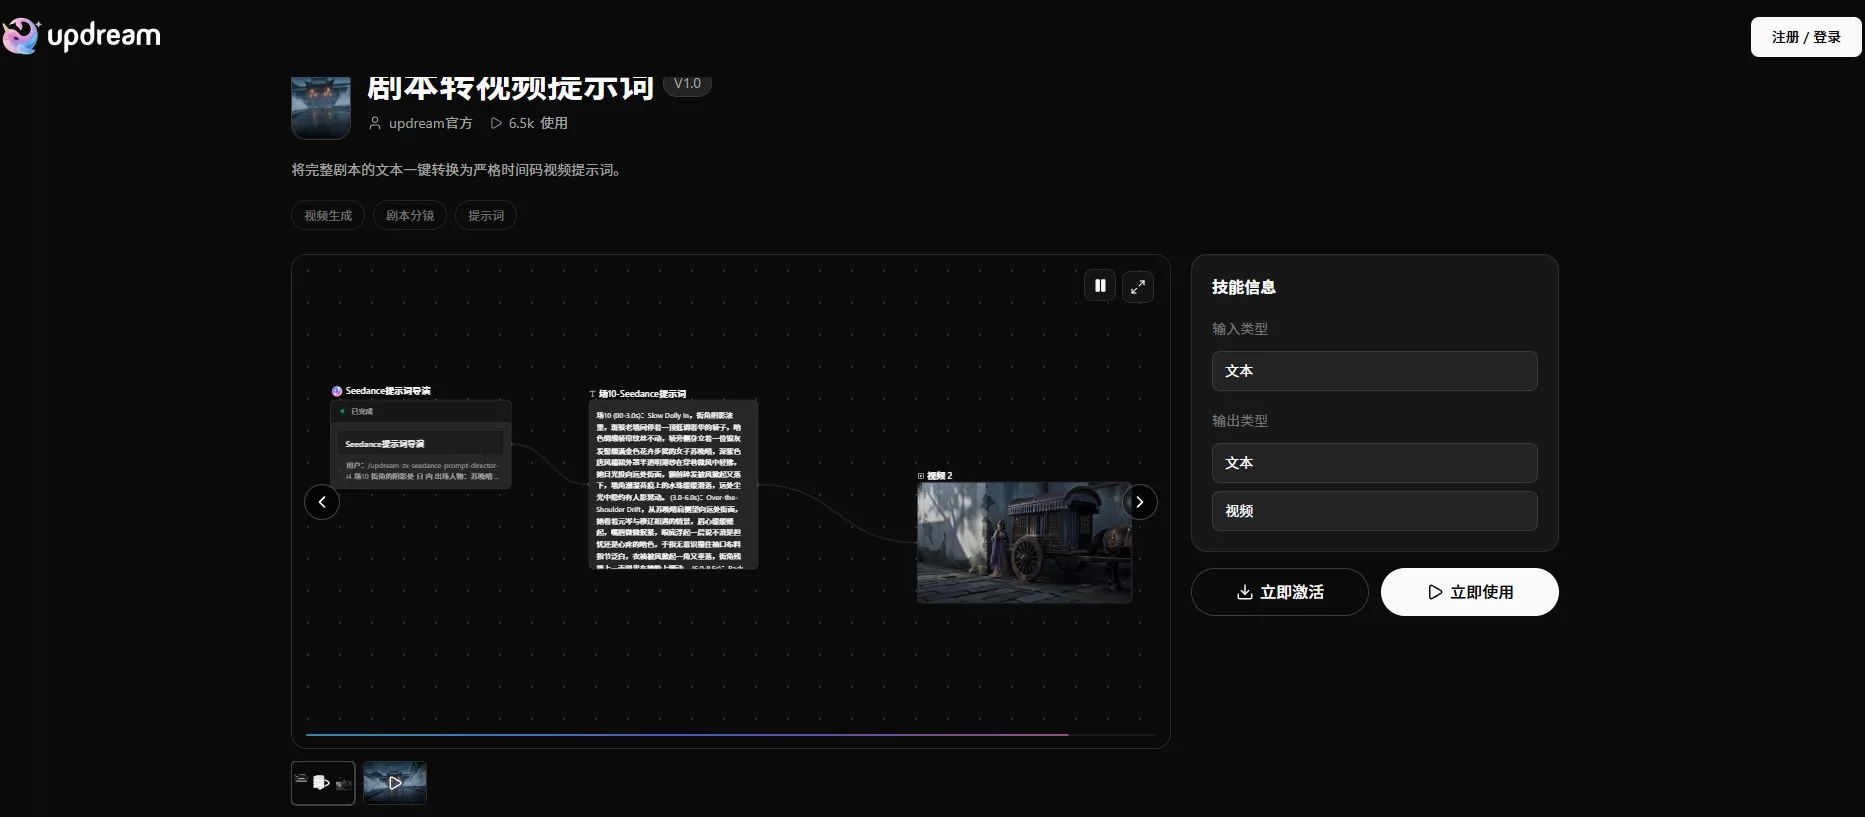Image resolution: width=1865 pixels, height=817 pixels.
Task: Click the updream bird logo
Action: [x=20, y=36]
